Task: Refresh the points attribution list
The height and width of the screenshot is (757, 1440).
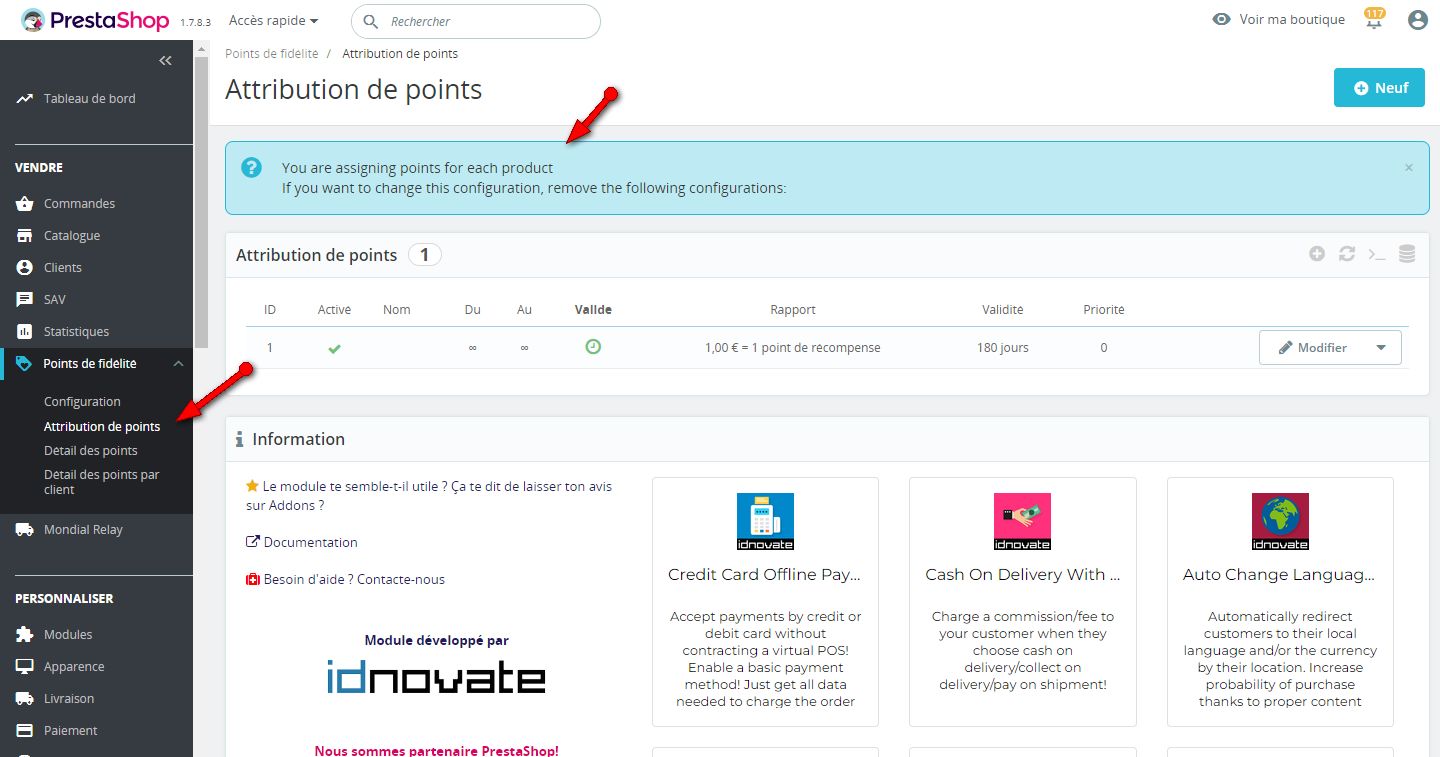Action: pyautogui.click(x=1347, y=255)
